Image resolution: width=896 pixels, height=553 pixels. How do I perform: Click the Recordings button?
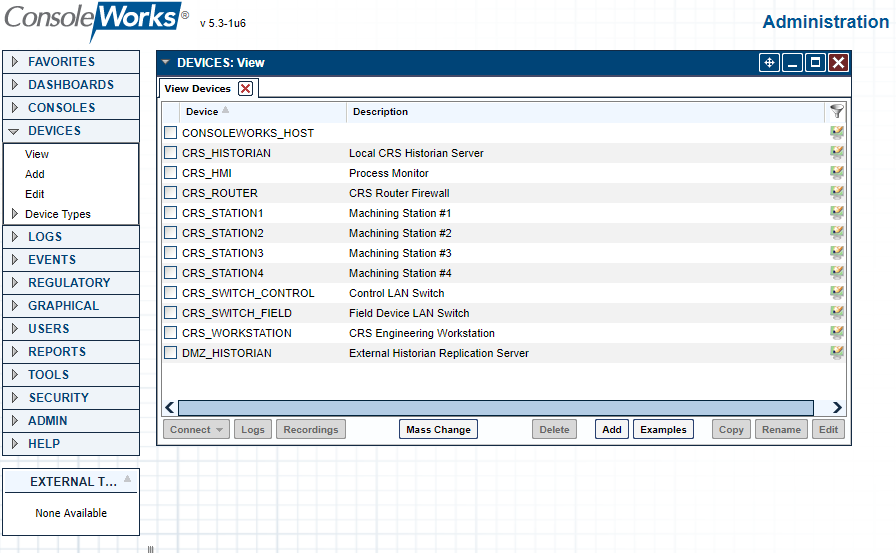pyautogui.click(x=311, y=430)
